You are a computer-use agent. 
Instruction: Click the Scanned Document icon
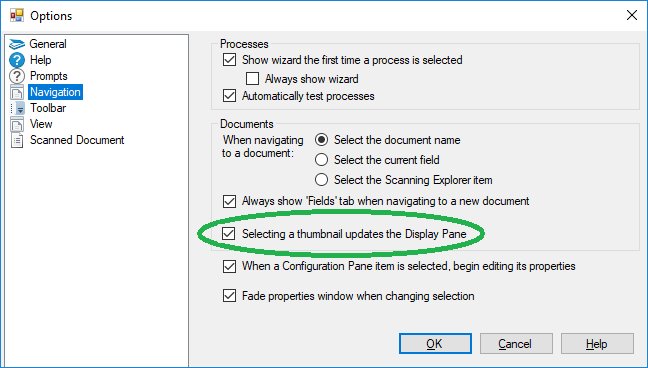point(17,140)
